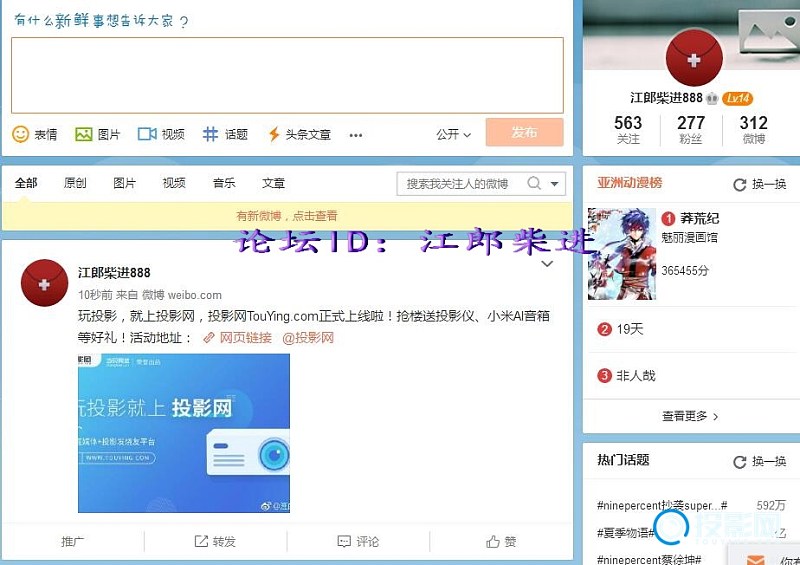Refresh 热门话题 with 换一换
800x565 pixels.
760,462
